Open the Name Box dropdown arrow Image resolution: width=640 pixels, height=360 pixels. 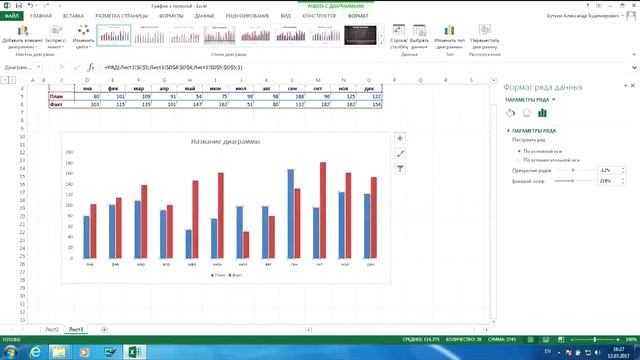(38, 67)
